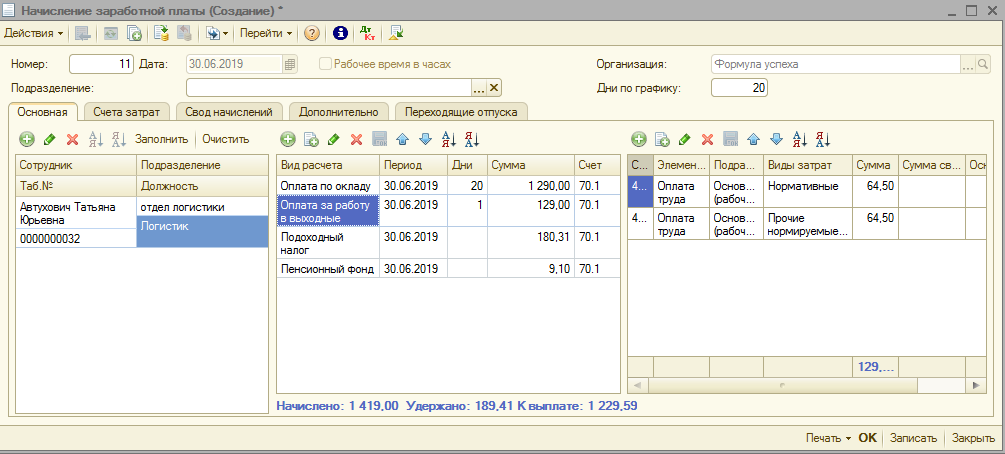The image size is (1005, 454).
Task: Clear the Подразделение field with the X button
Action: [493, 88]
